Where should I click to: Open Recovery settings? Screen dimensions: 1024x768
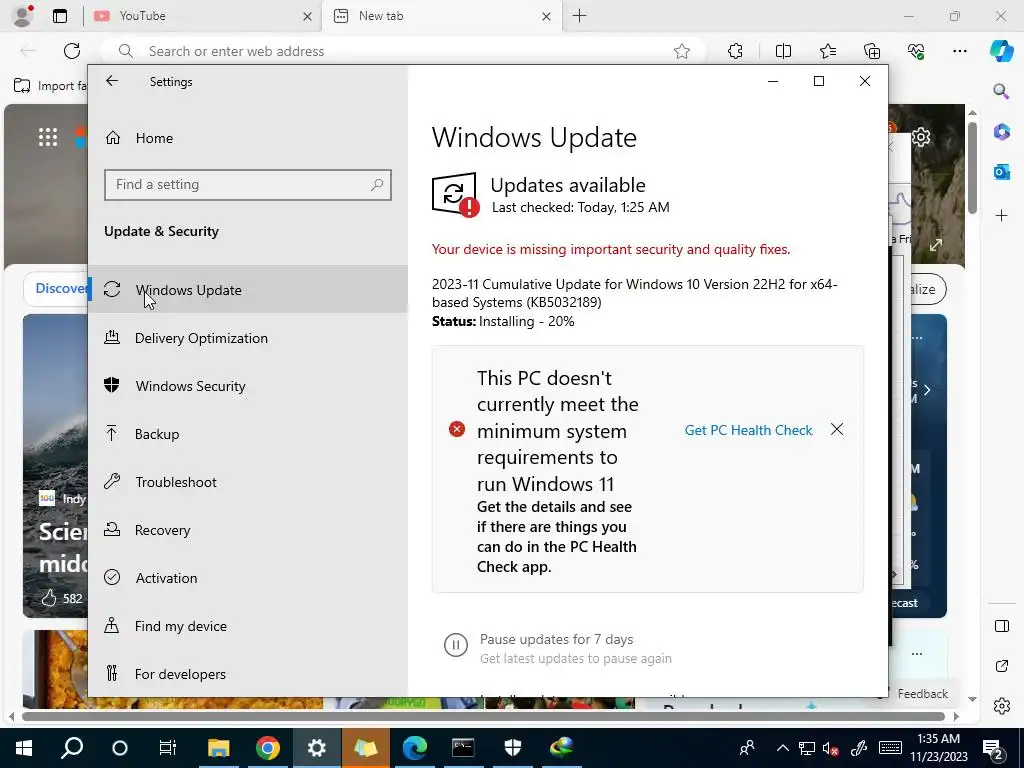click(x=248, y=530)
